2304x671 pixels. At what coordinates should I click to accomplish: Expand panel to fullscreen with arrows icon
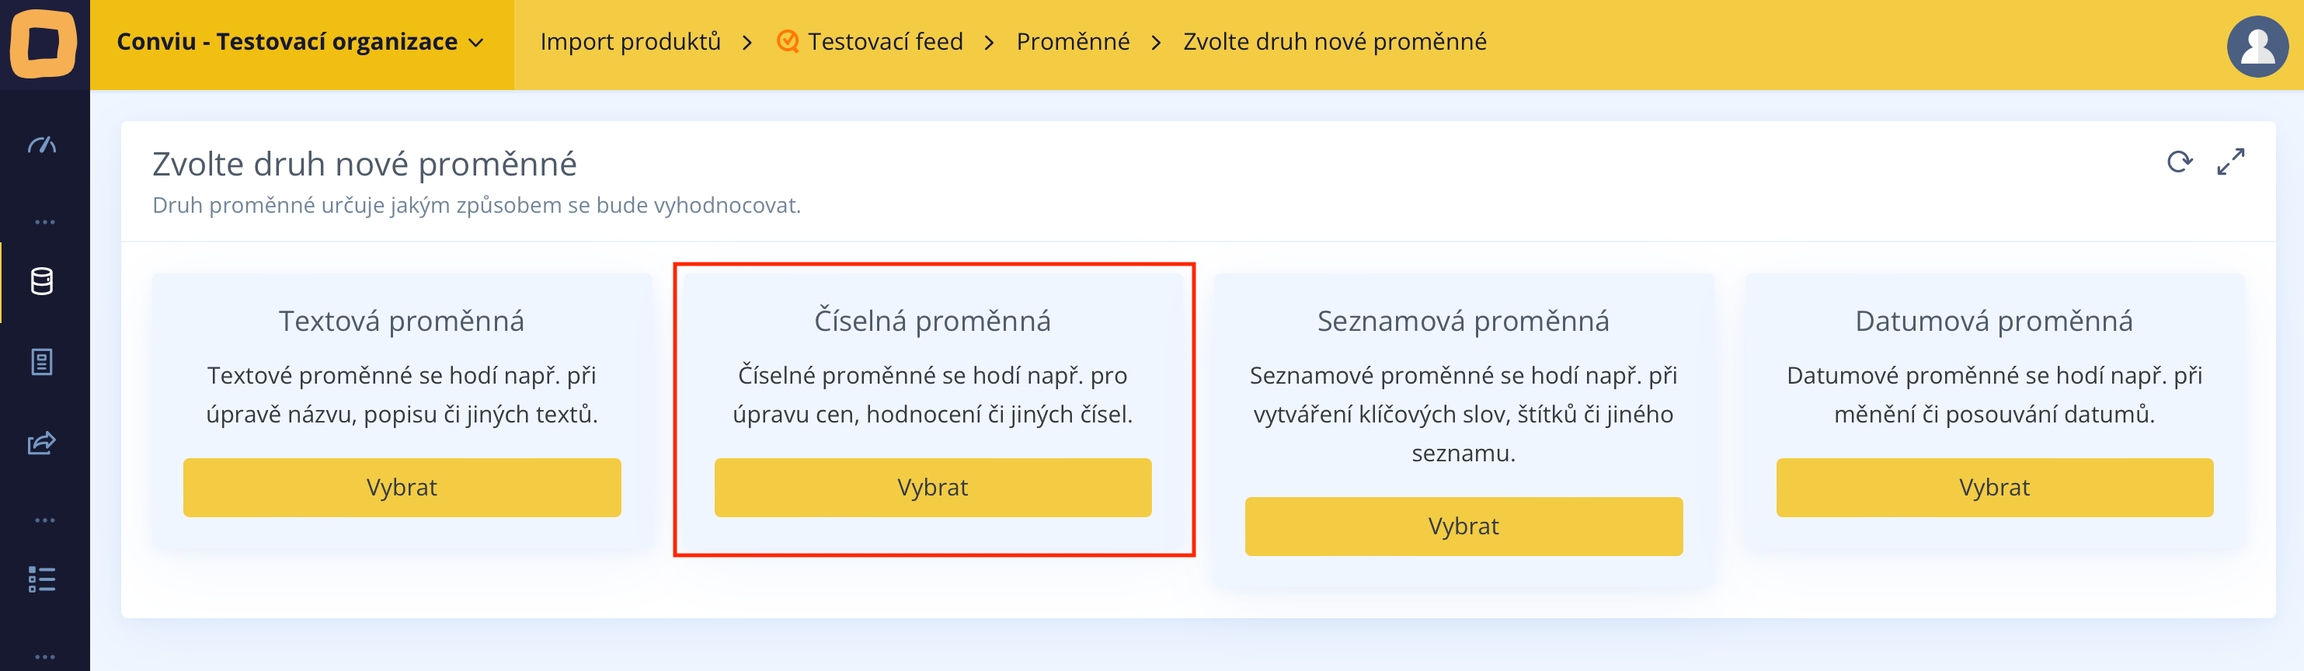2231,162
